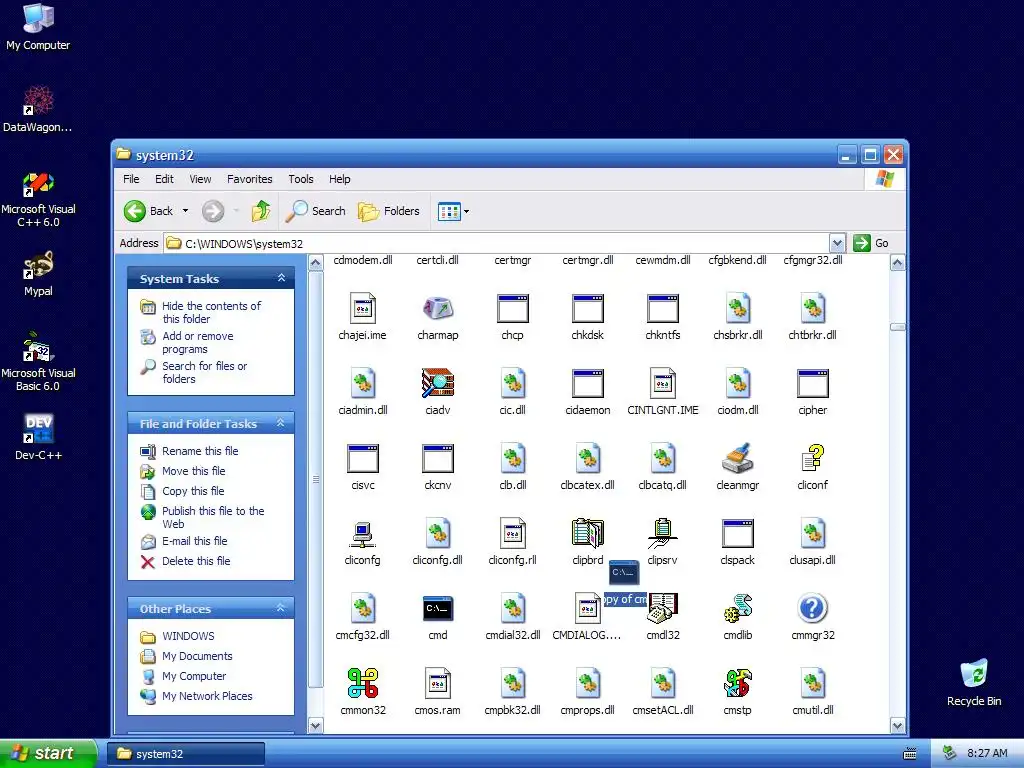Go up one folder level
This screenshot has height=768, width=1024.
[261, 211]
